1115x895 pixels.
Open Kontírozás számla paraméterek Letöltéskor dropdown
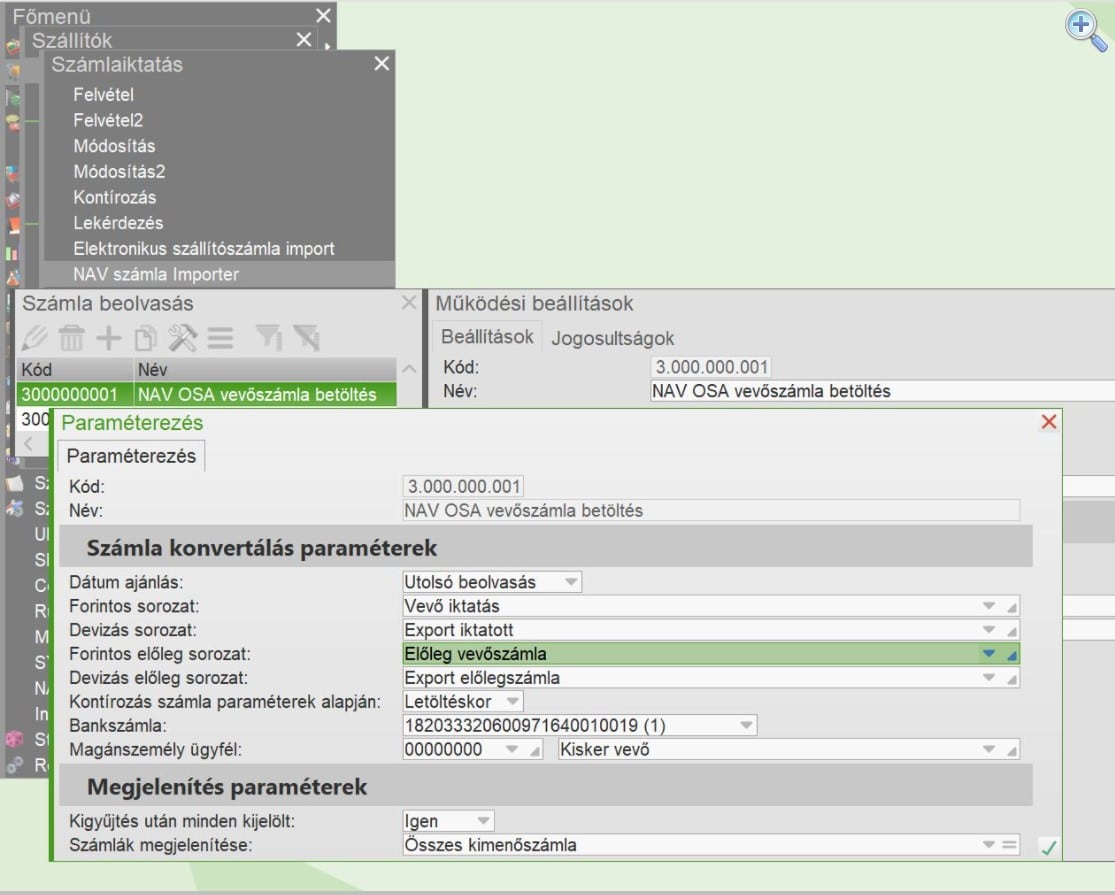click(512, 701)
